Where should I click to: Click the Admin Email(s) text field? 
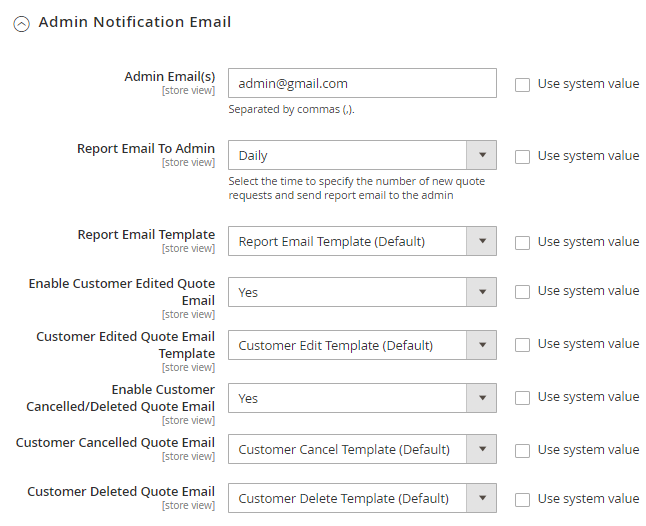coord(362,84)
